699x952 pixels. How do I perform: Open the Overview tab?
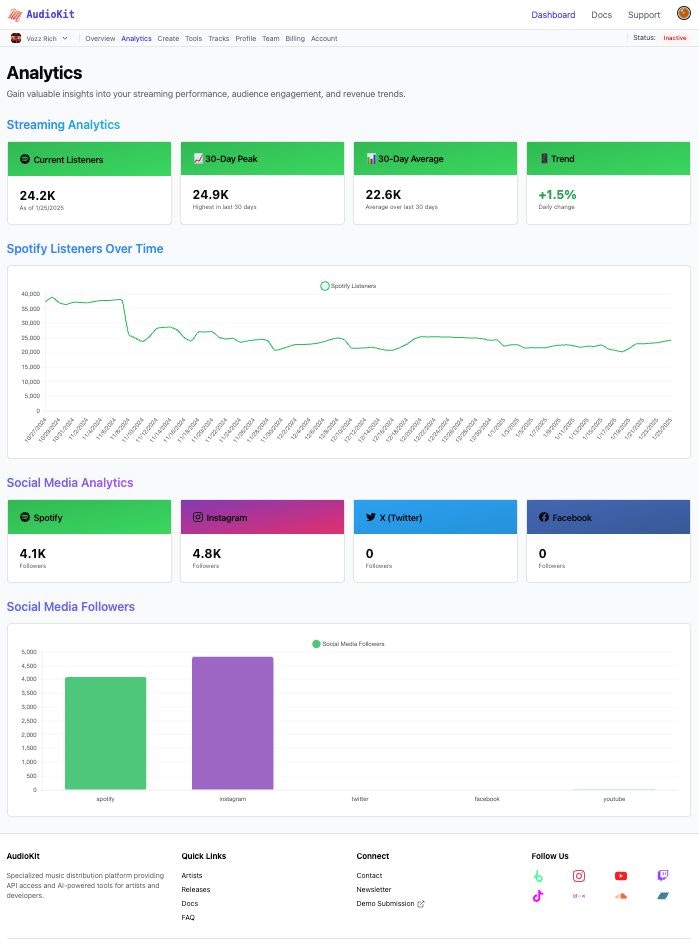[100, 38]
